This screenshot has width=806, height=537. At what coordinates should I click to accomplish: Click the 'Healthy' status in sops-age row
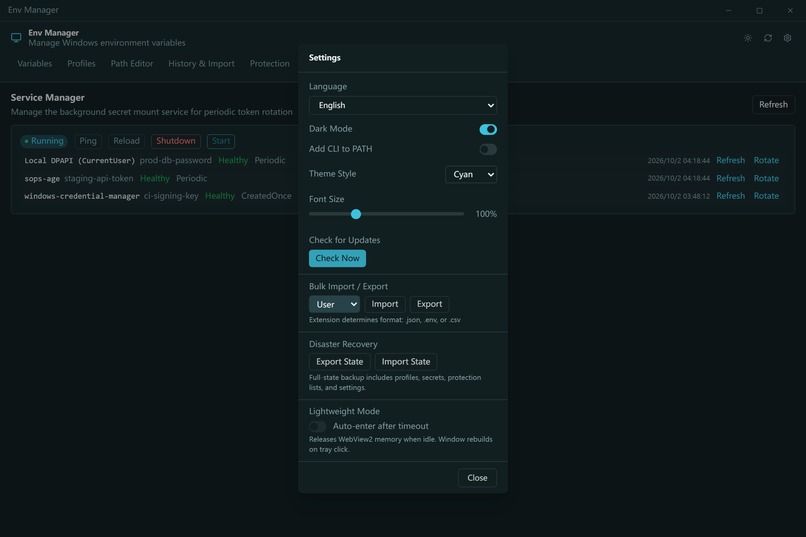click(155, 178)
